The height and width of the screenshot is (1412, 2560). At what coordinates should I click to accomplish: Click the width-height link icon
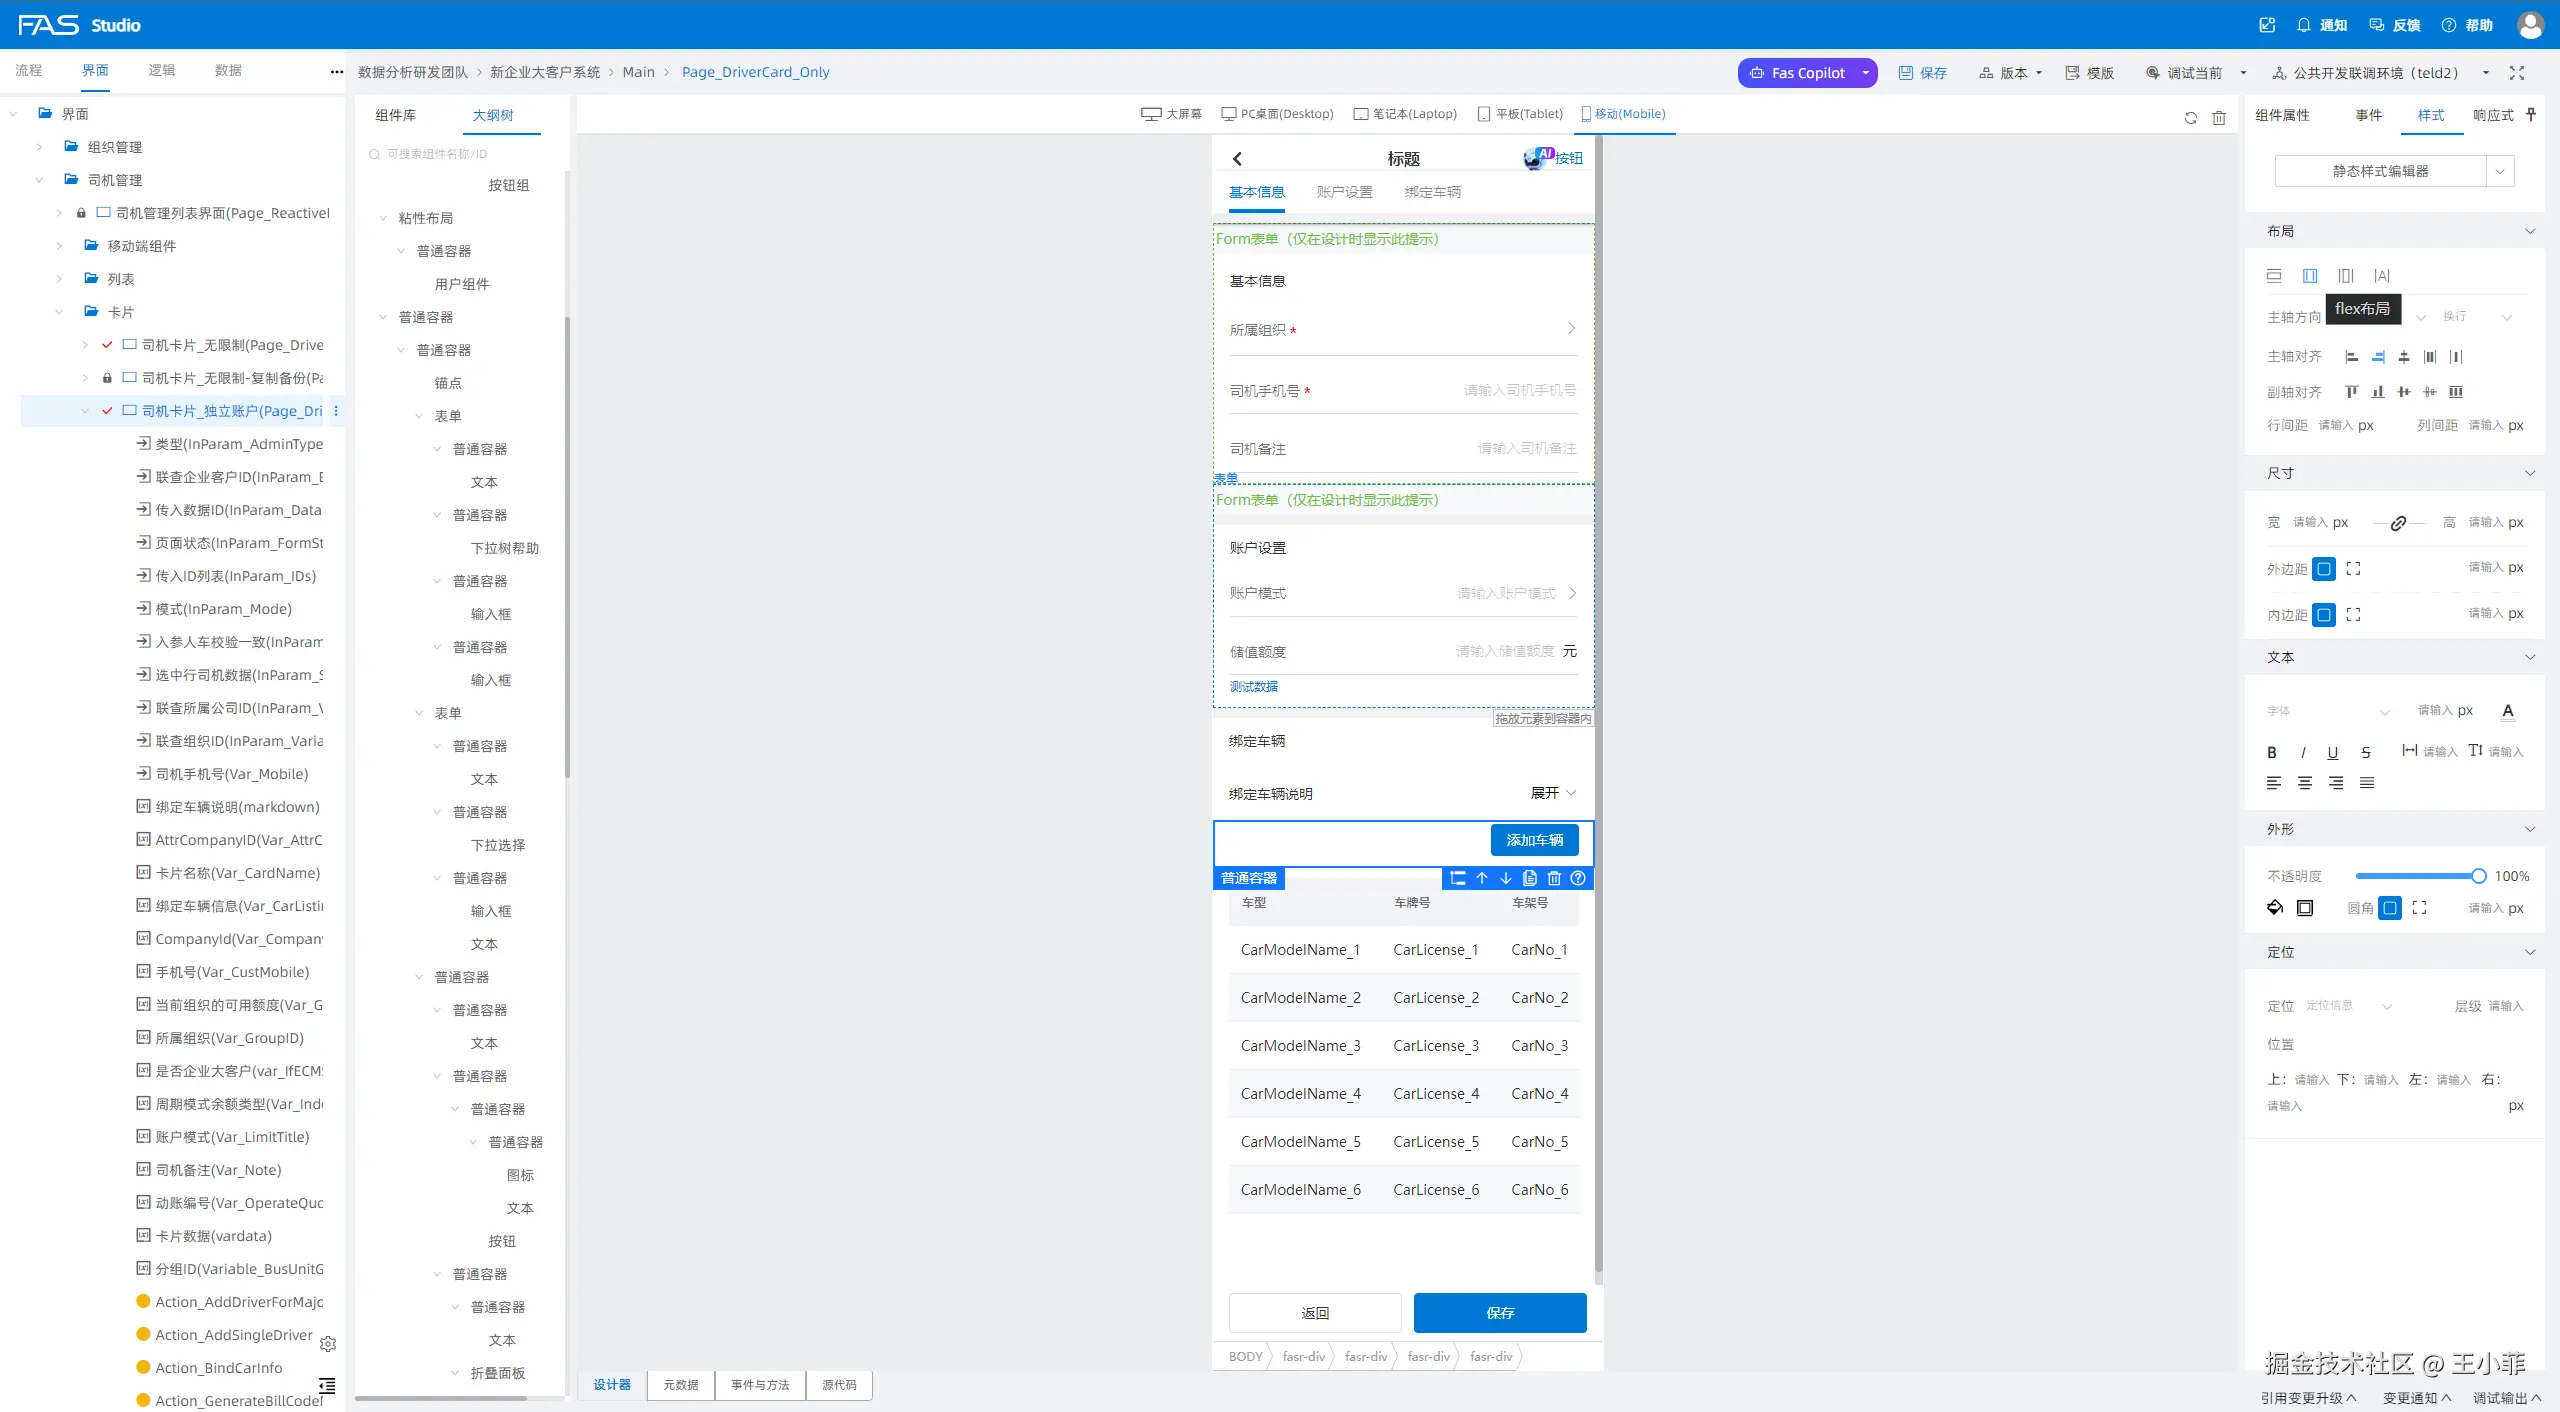pos(2398,523)
